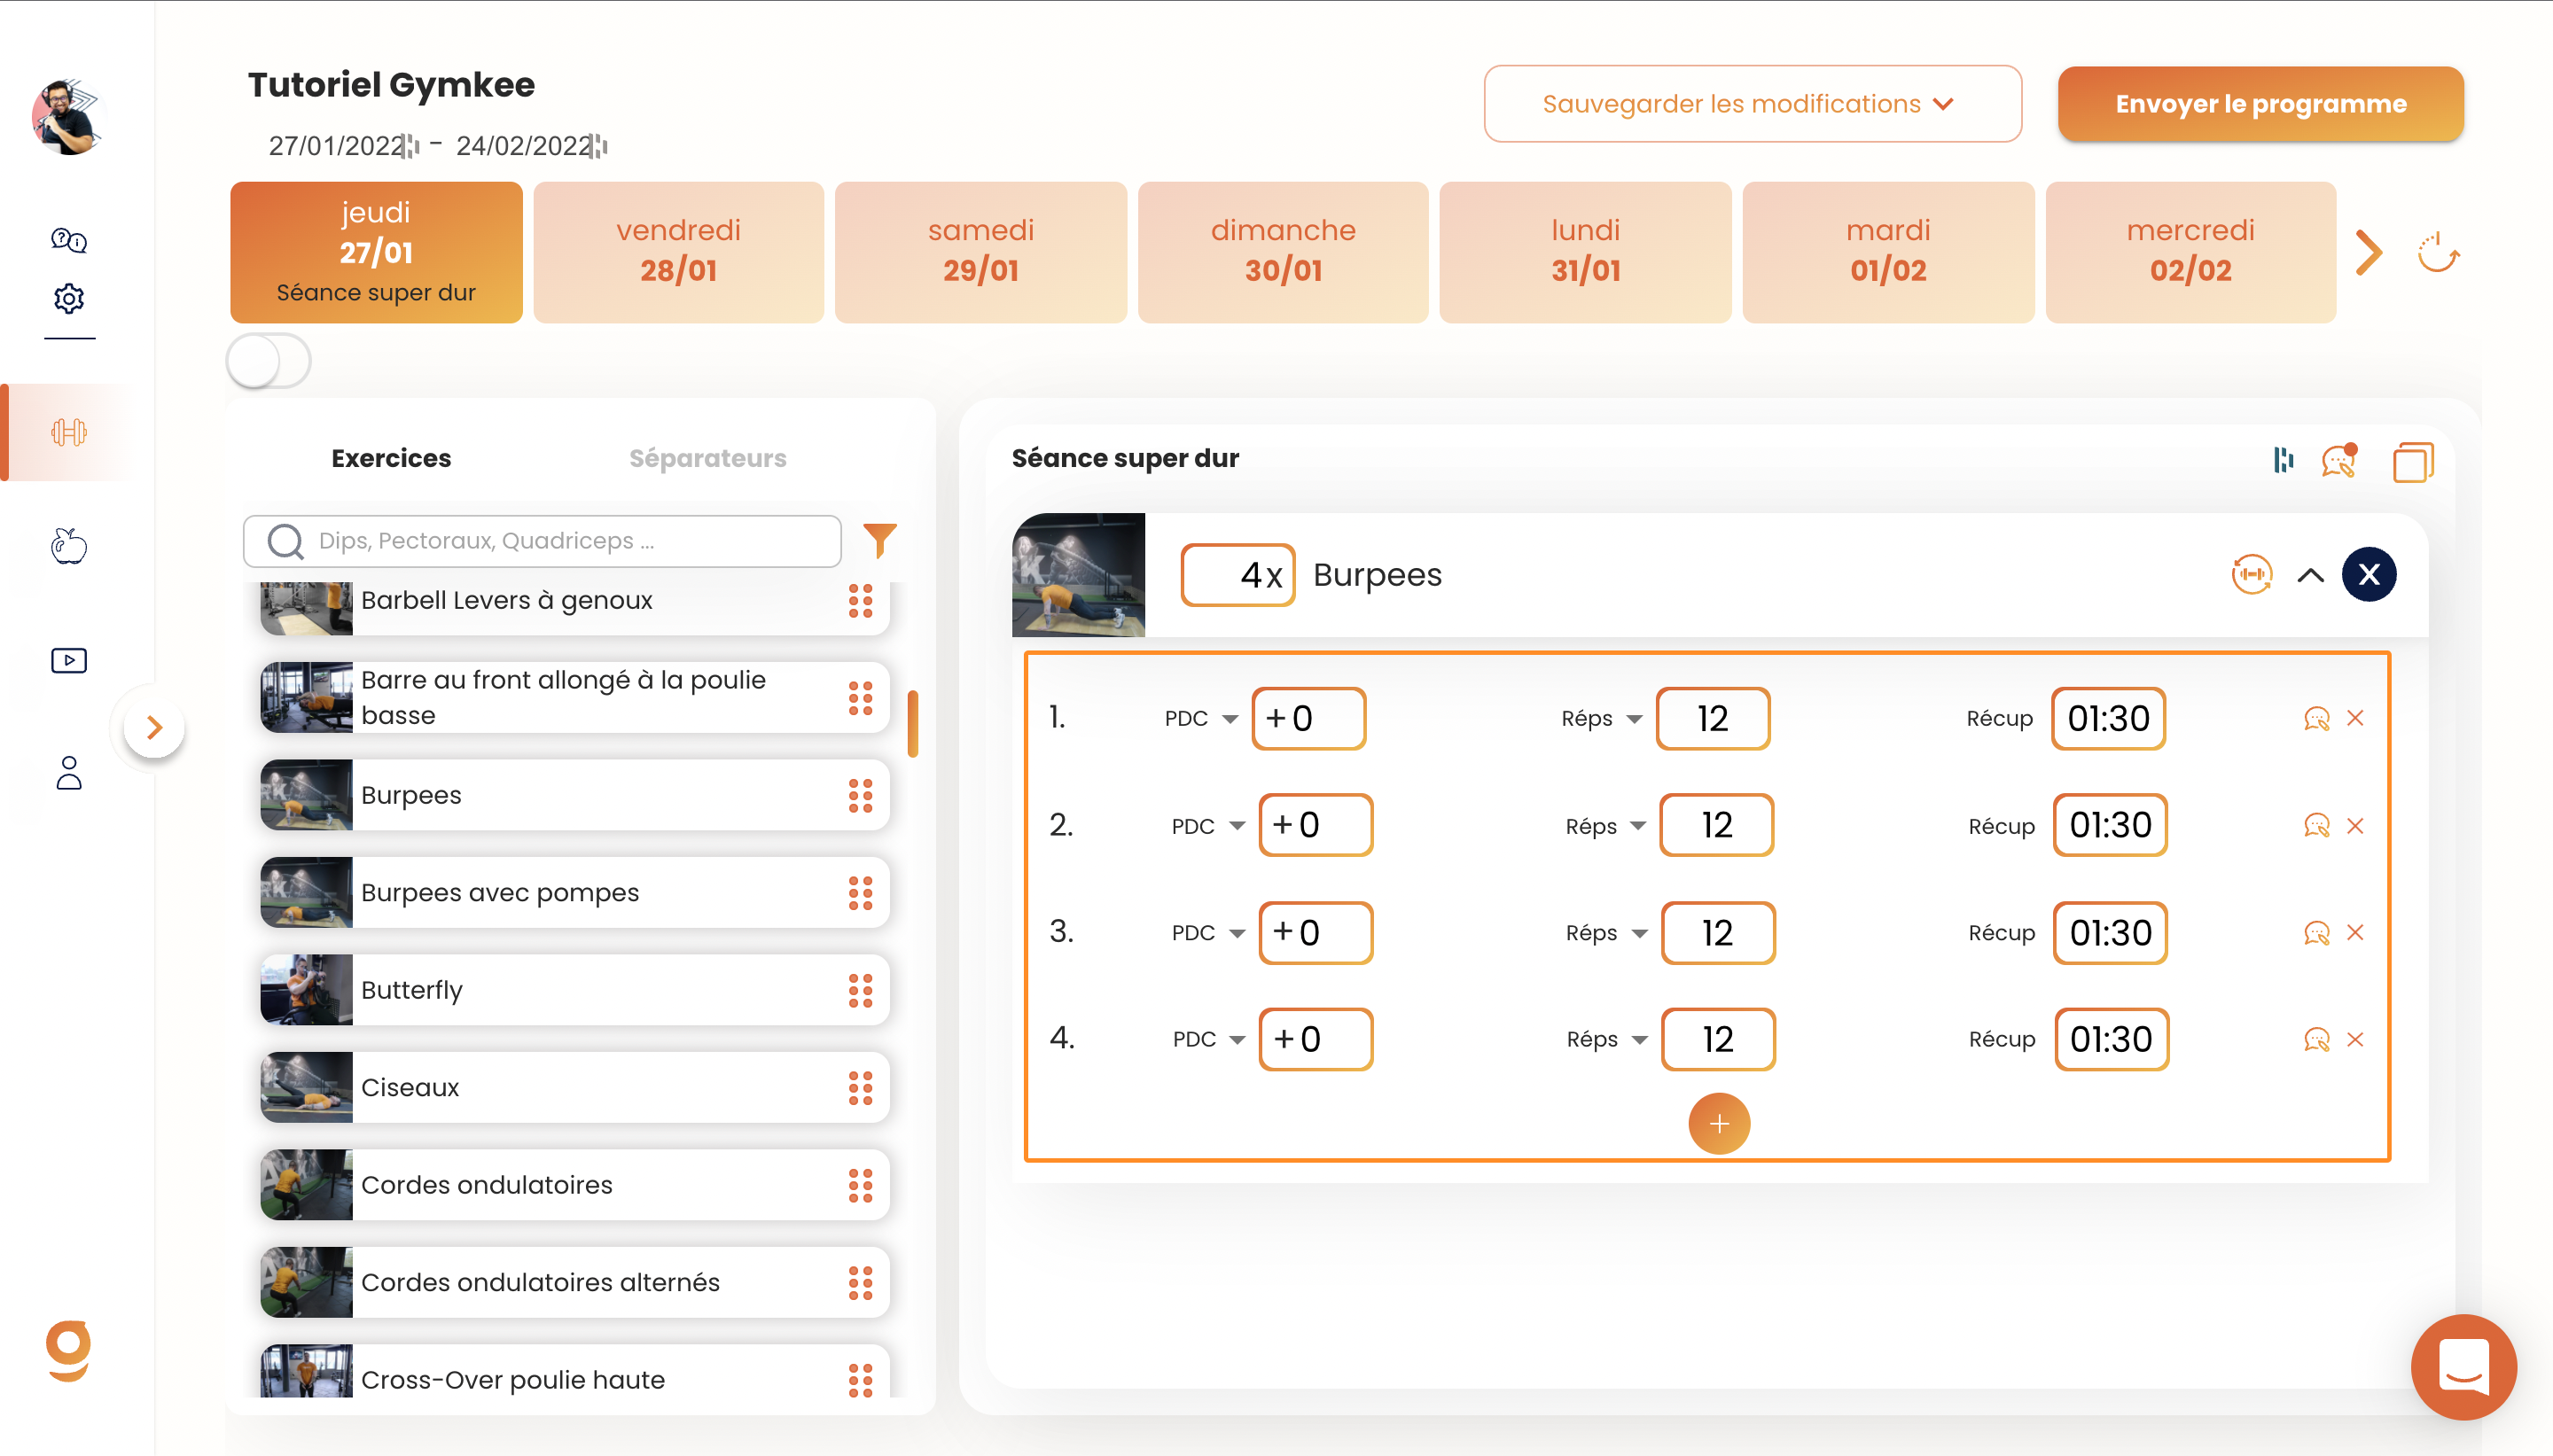Edit the 4x series count field
The width and height of the screenshot is (2553, 1456).
[1238, 575]
